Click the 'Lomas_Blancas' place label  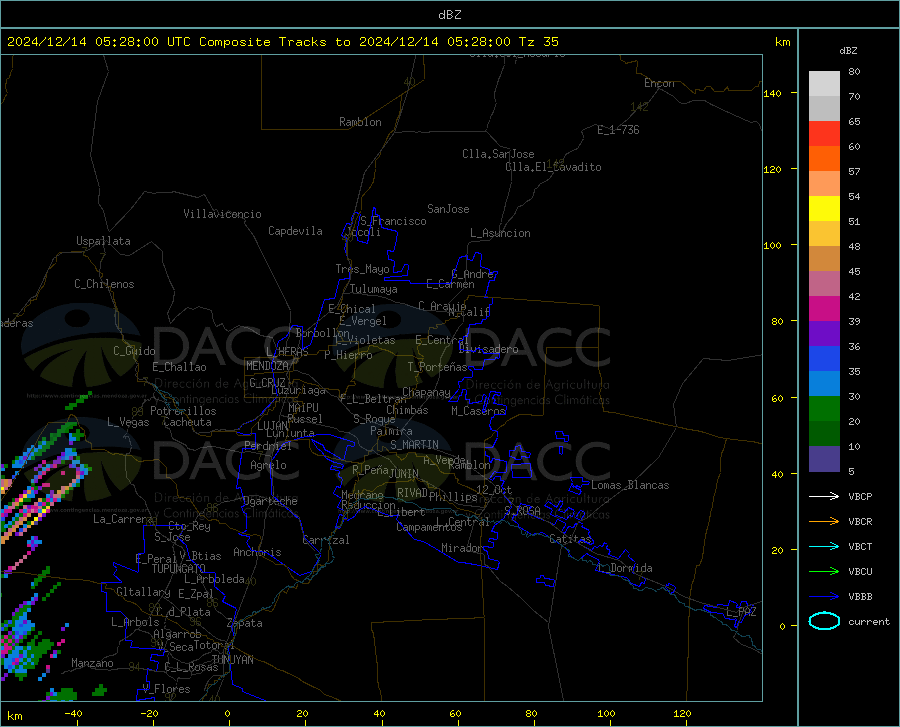pos(630,485)
